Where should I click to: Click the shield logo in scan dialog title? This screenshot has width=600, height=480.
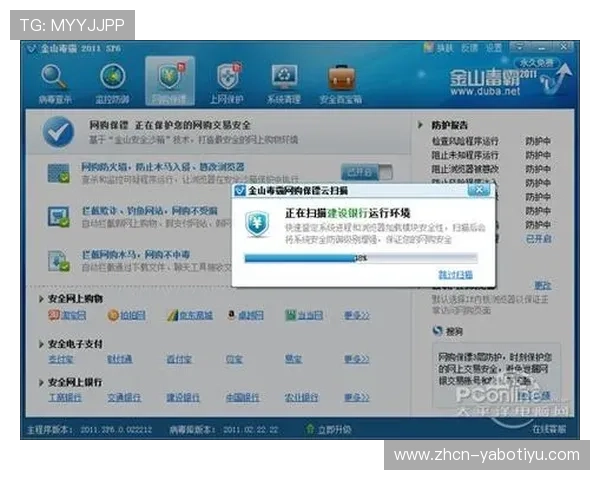240,190
